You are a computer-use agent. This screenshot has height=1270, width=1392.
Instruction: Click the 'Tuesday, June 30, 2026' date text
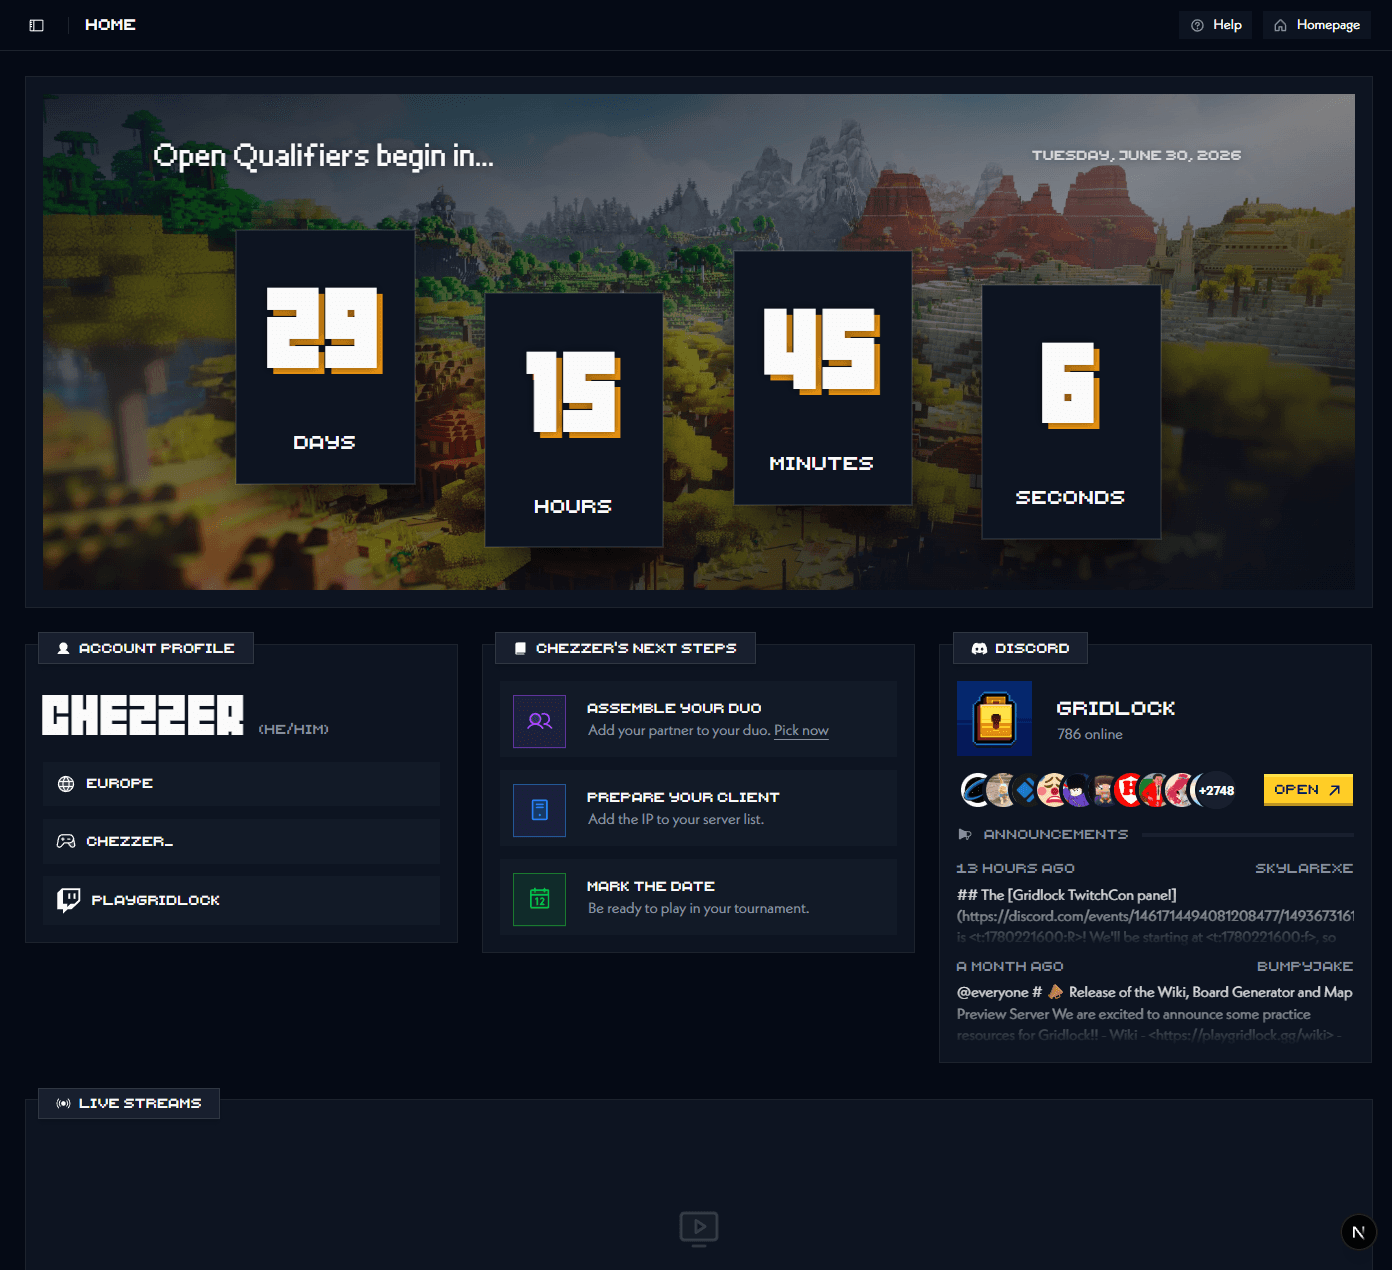1136,155
